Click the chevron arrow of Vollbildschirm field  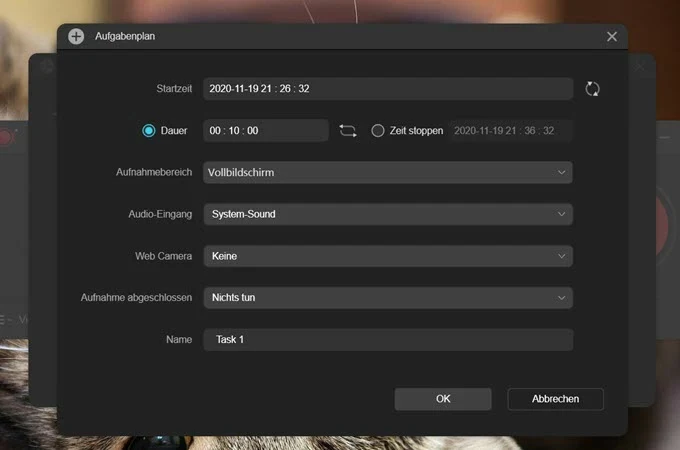[x=561, y=173]
